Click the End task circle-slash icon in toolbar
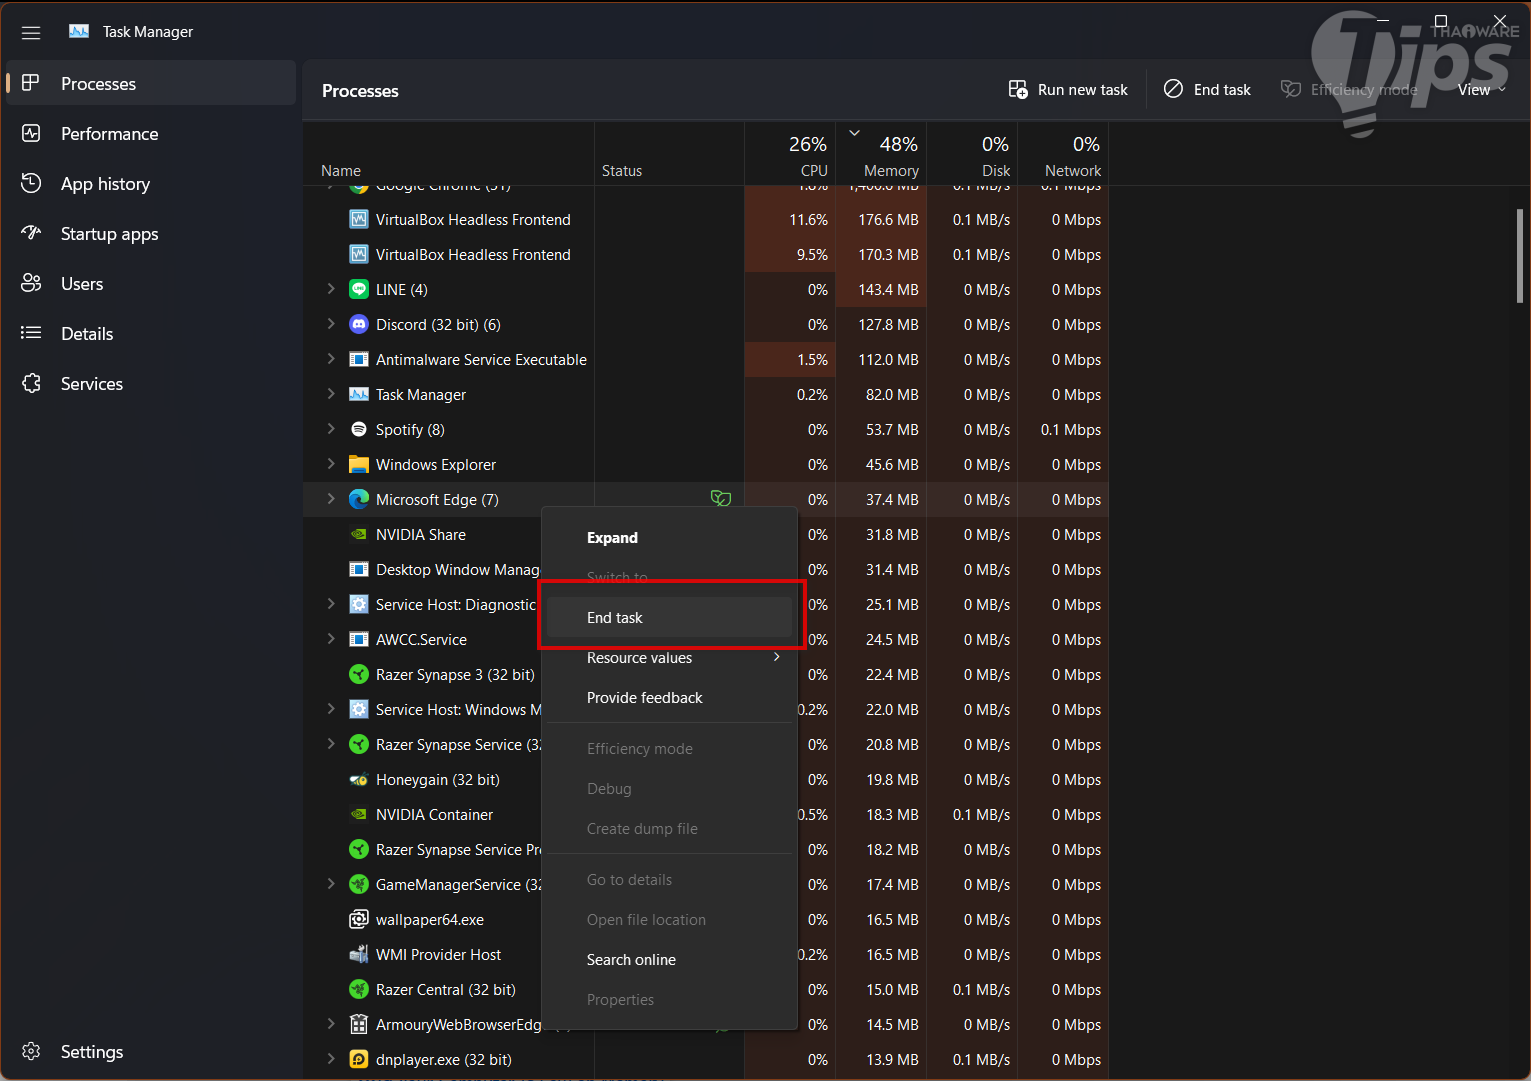 pyautogui.click(x=1173, y=89)
